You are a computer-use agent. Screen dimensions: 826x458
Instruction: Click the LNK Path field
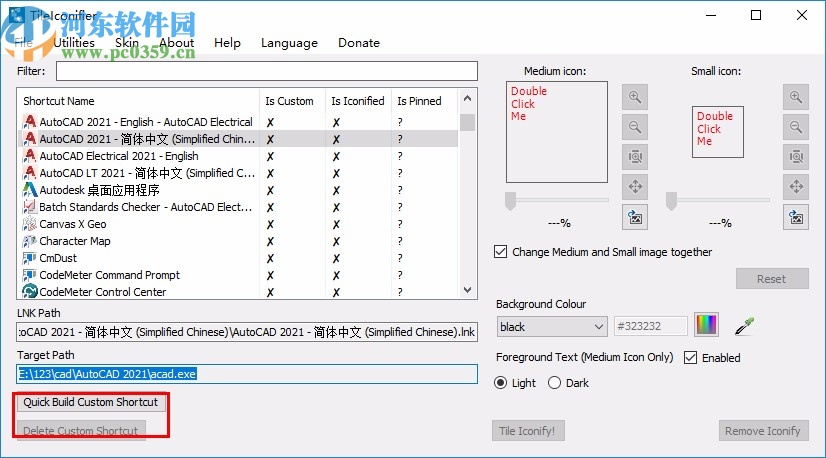[247, 332]
